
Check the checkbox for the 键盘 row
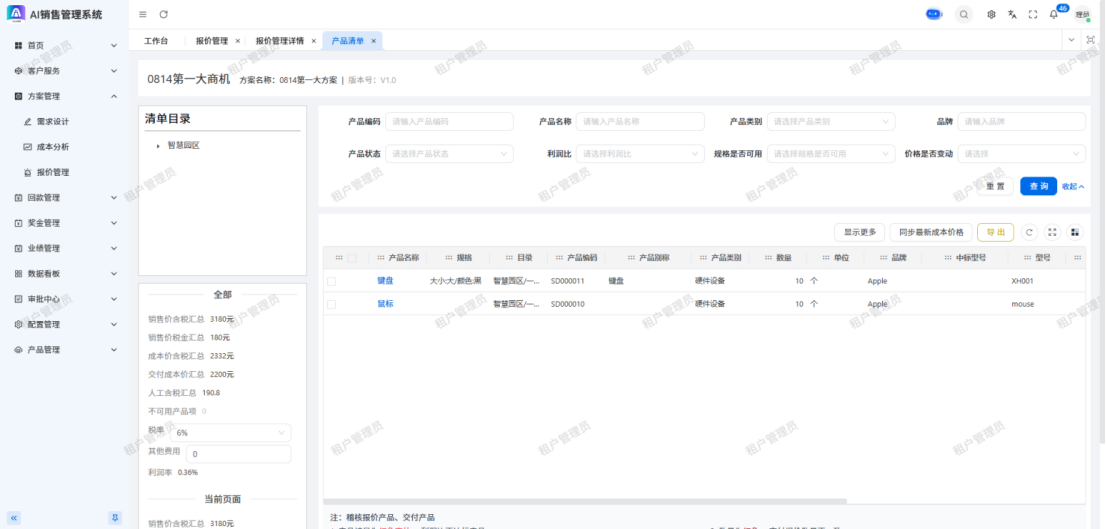(x=331, y=281)
